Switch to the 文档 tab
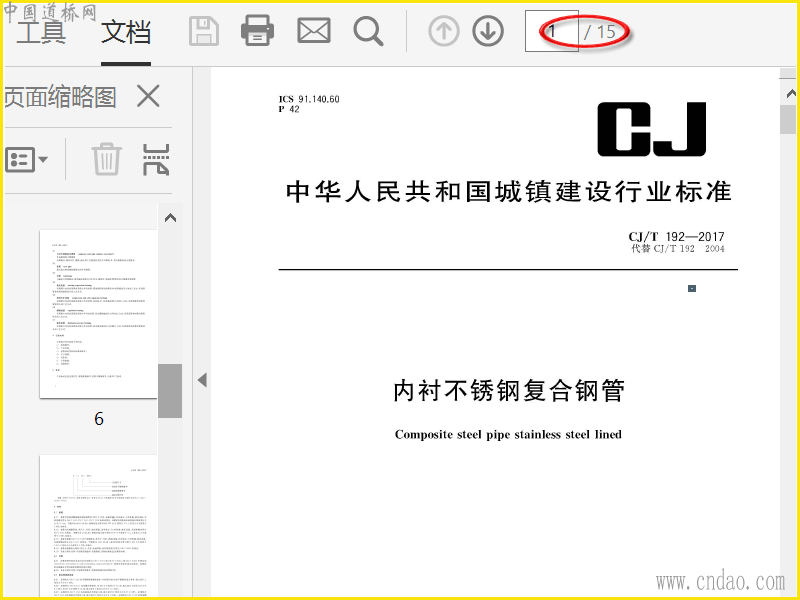The image size is (800, 600). (x=126, y=32)
